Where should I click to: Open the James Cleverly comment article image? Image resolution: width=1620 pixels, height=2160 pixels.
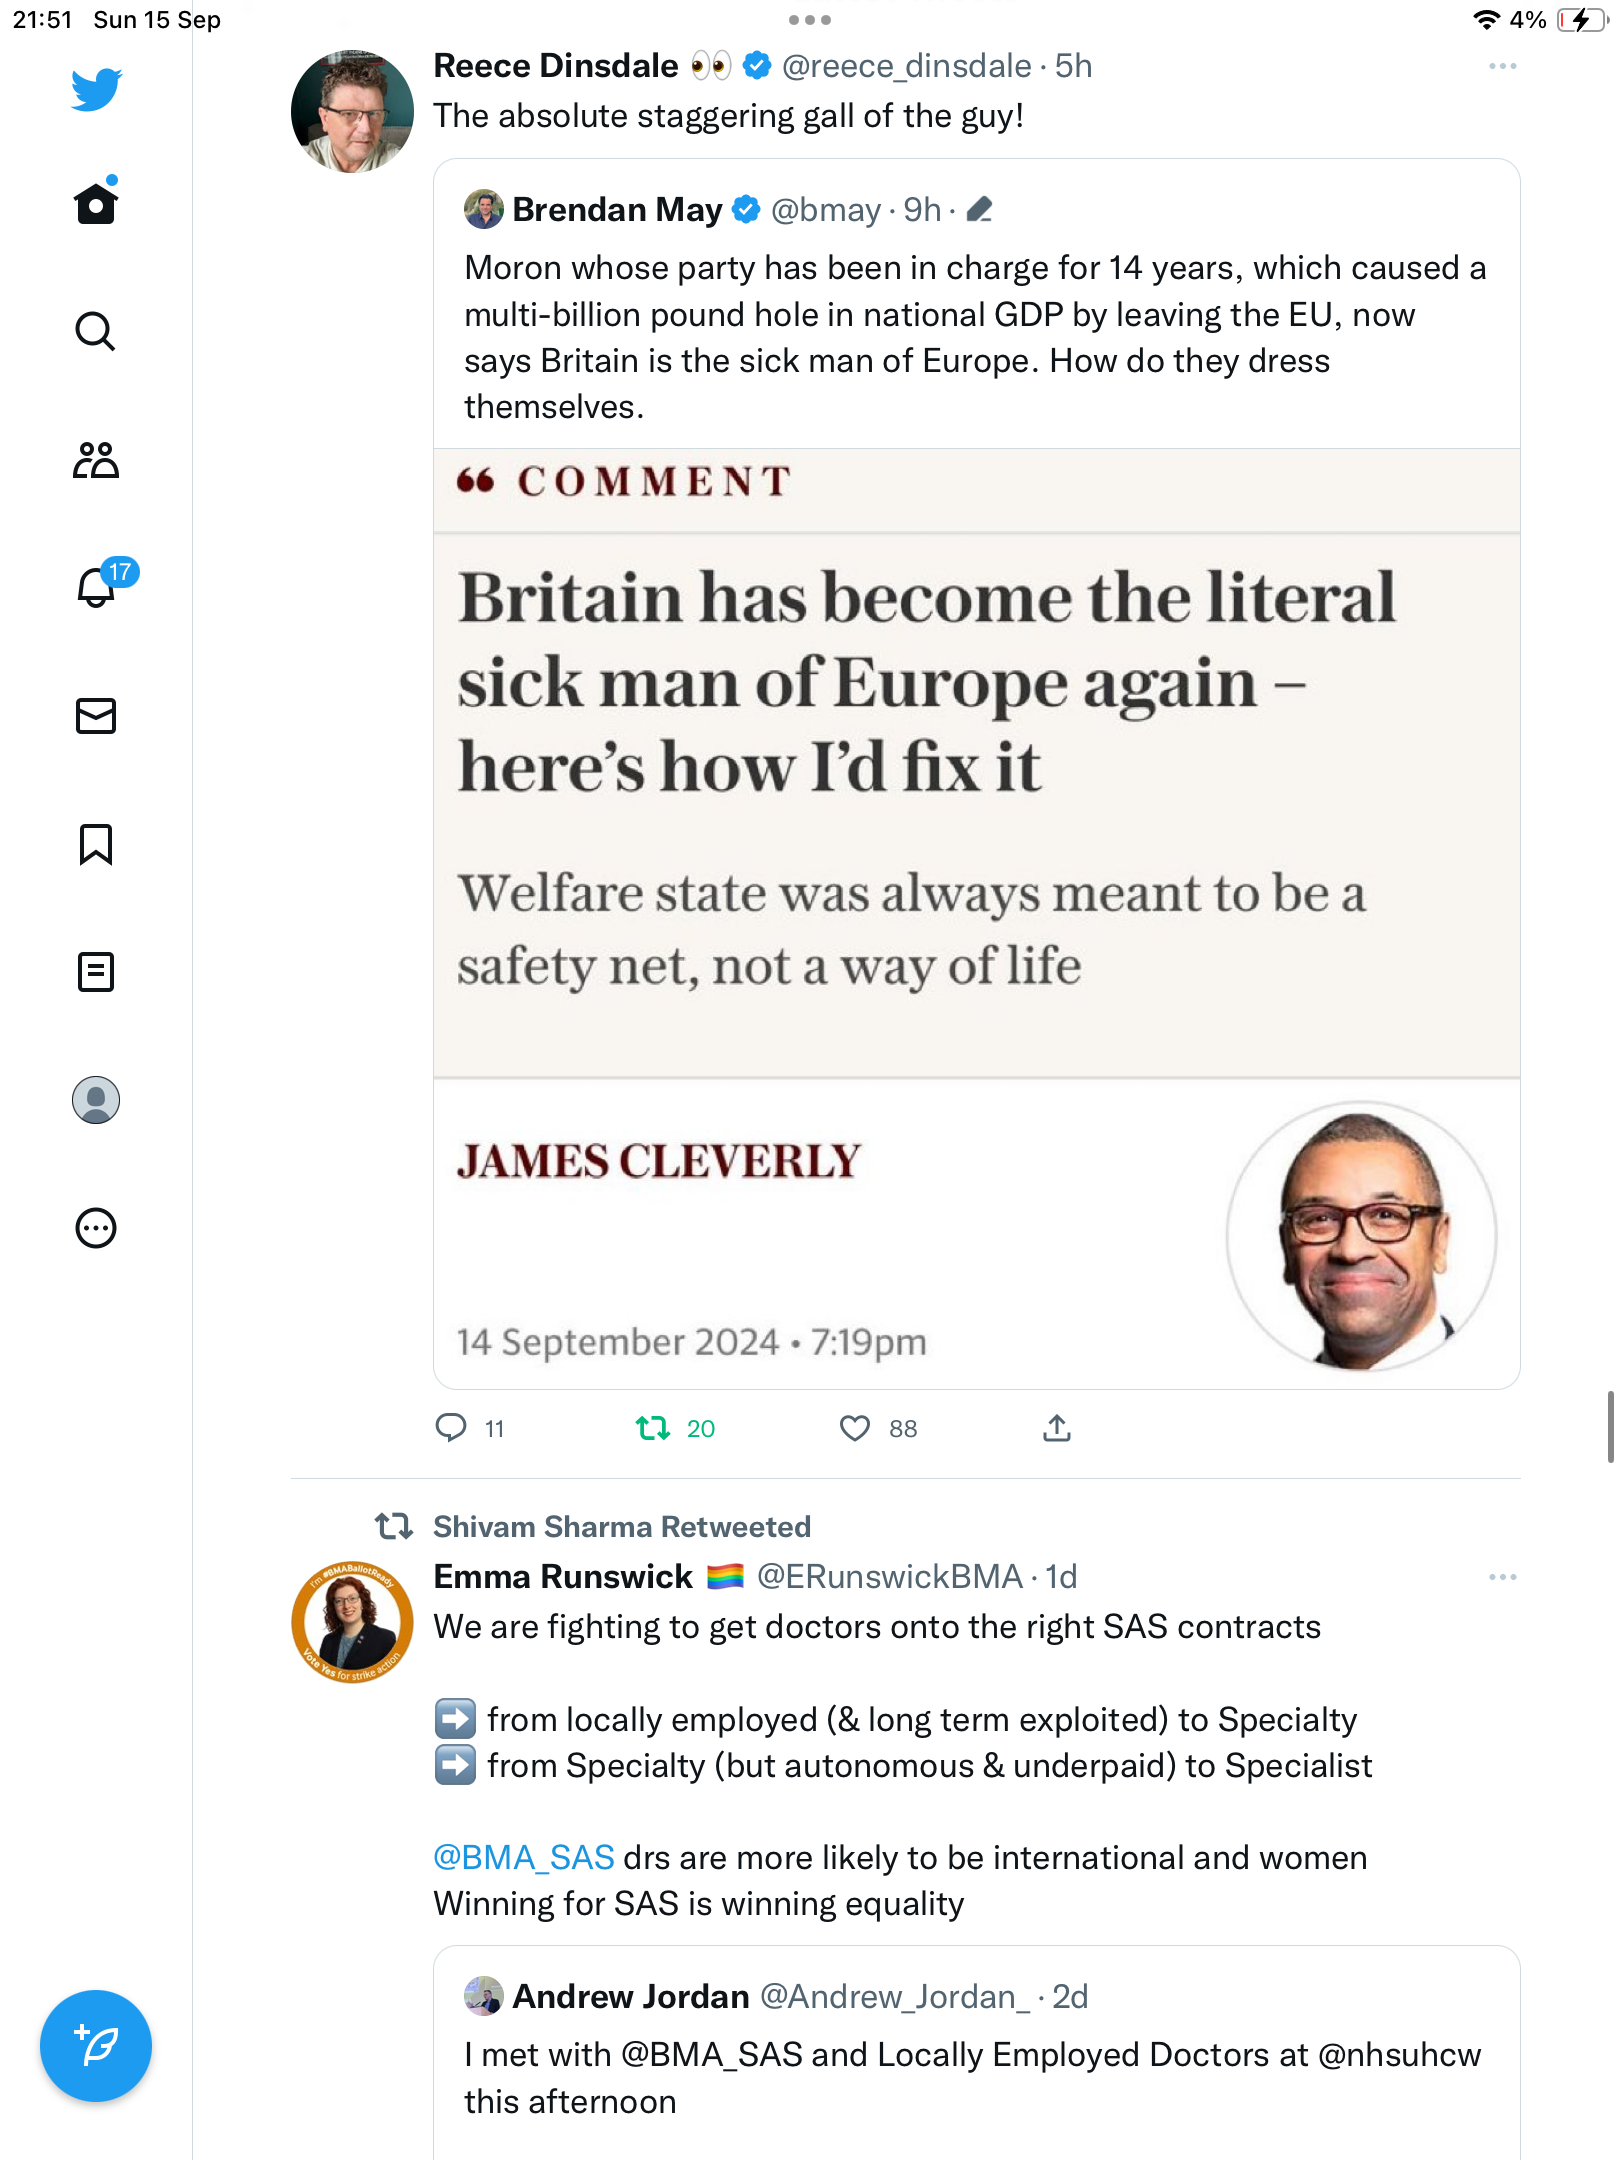(x=977, y=918)
